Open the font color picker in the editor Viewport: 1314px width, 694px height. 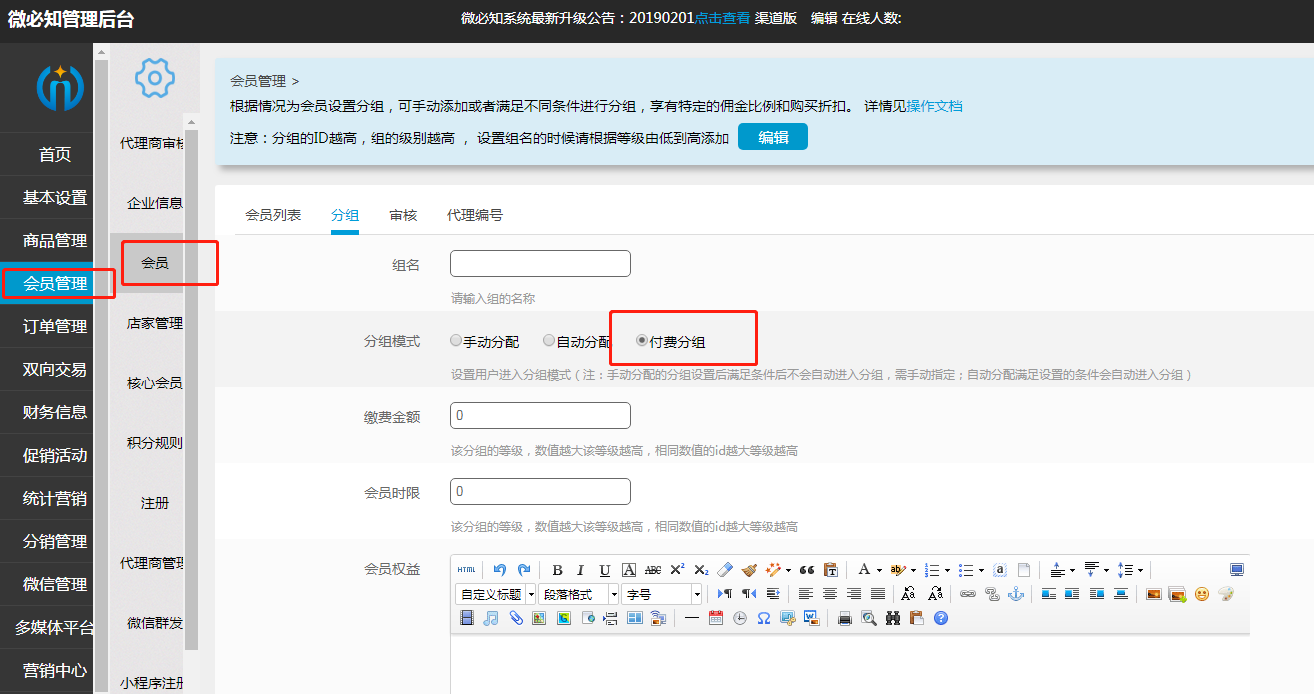[864, 569]
